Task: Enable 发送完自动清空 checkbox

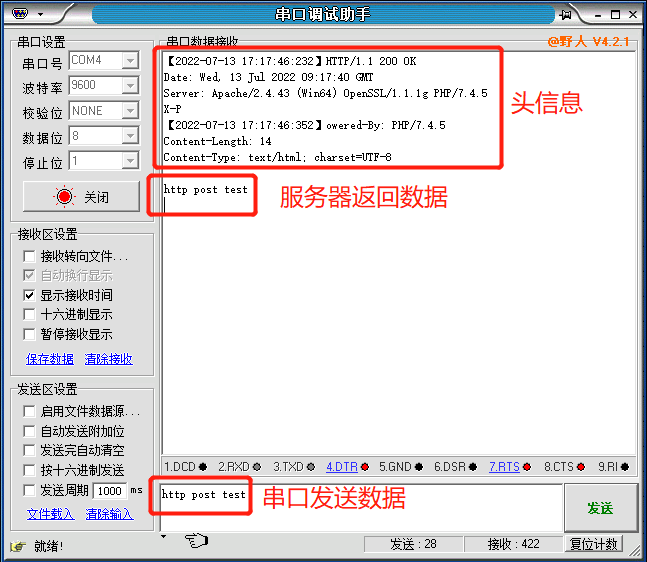Action: tap(29, 450)
